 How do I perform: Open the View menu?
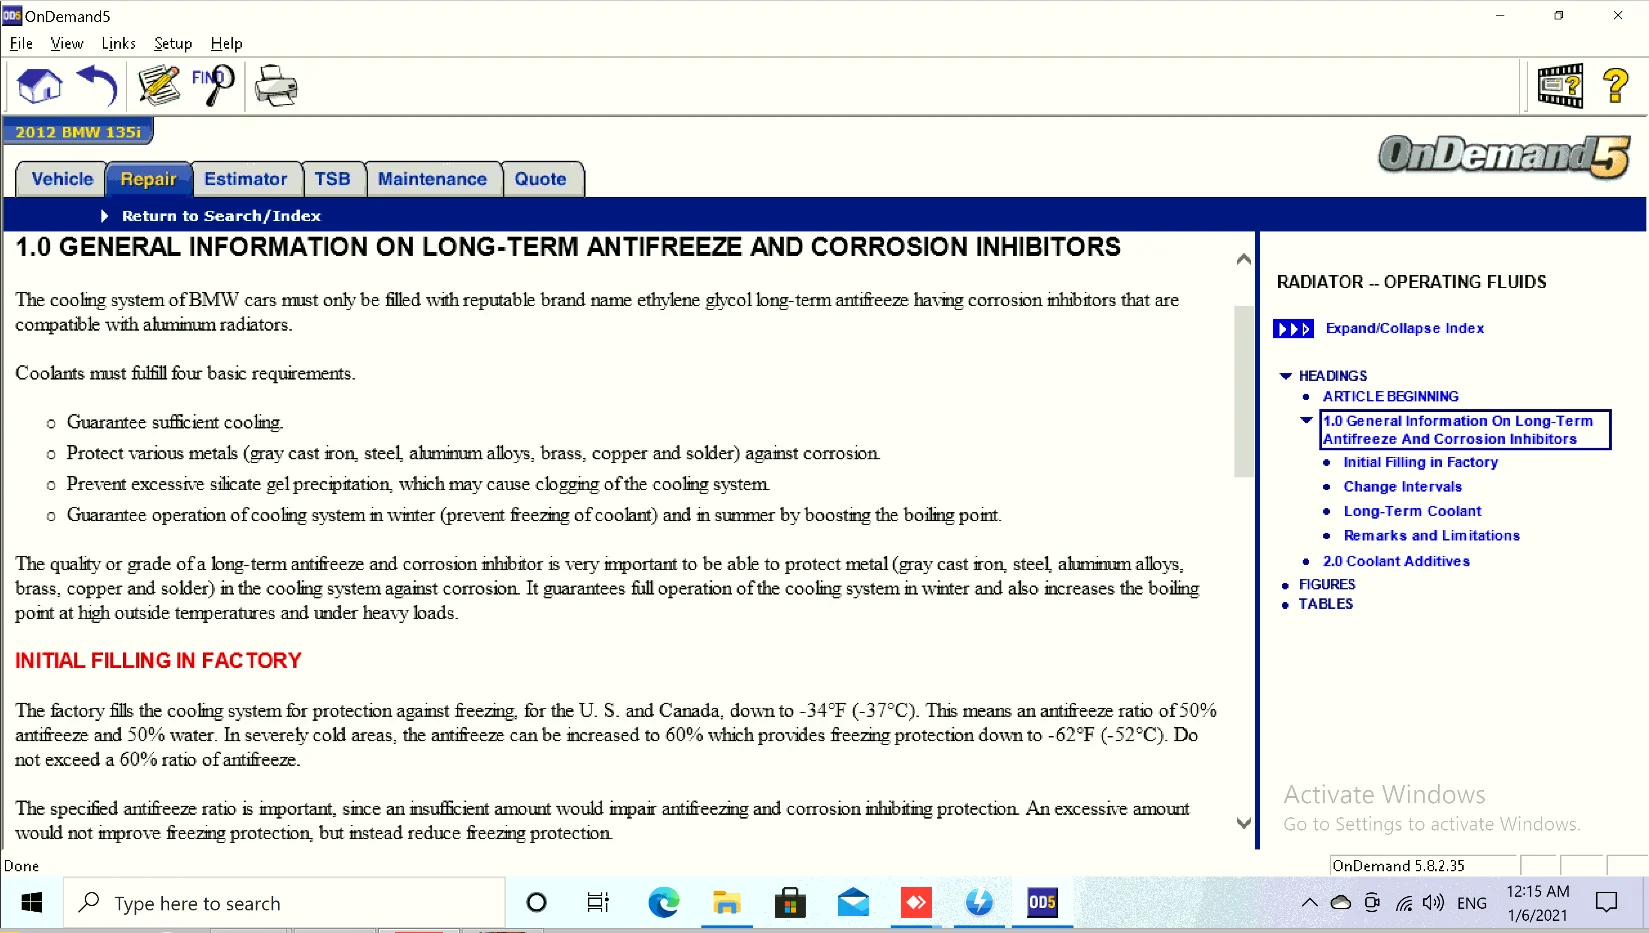[x=67, y=44]
